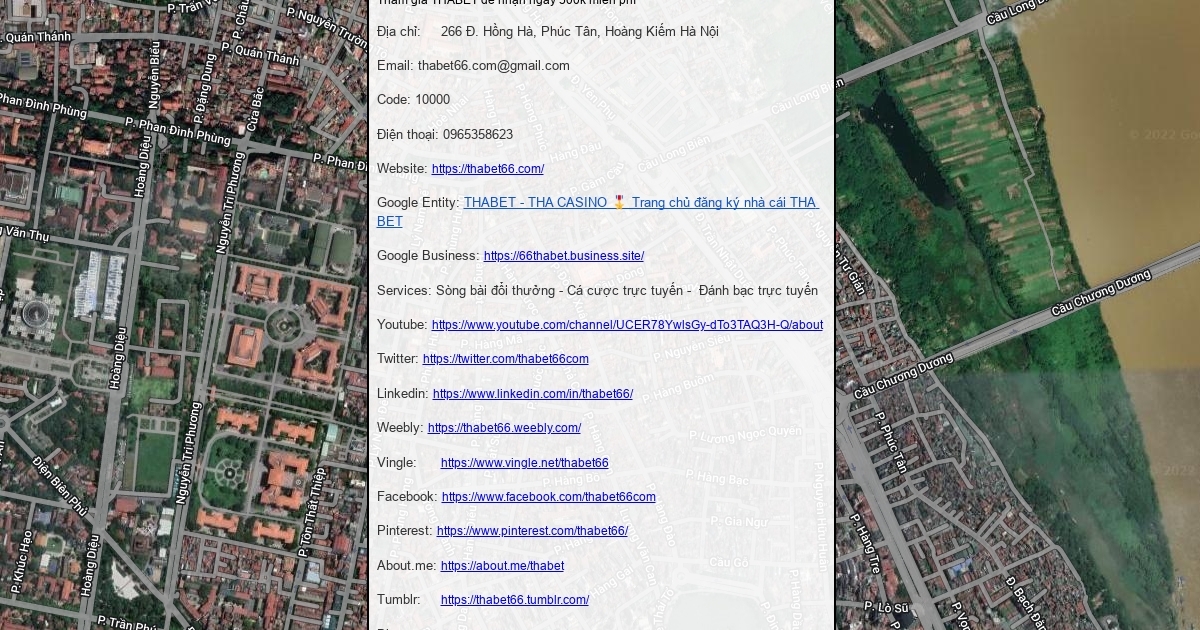This screenshot has width=1200, height=630.
Task: Click the Điện Biên Phủ street label
Action: coord(60,487)
